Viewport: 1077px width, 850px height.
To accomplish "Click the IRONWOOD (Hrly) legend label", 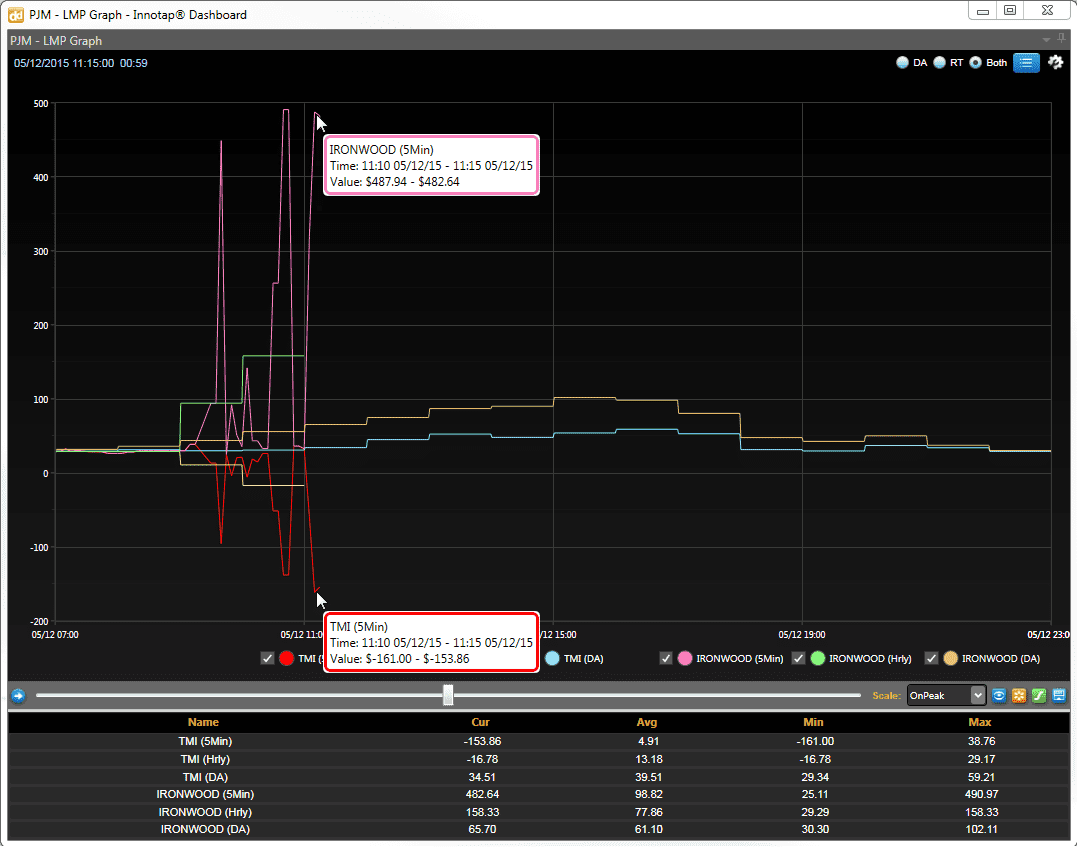I will [870, 658].
